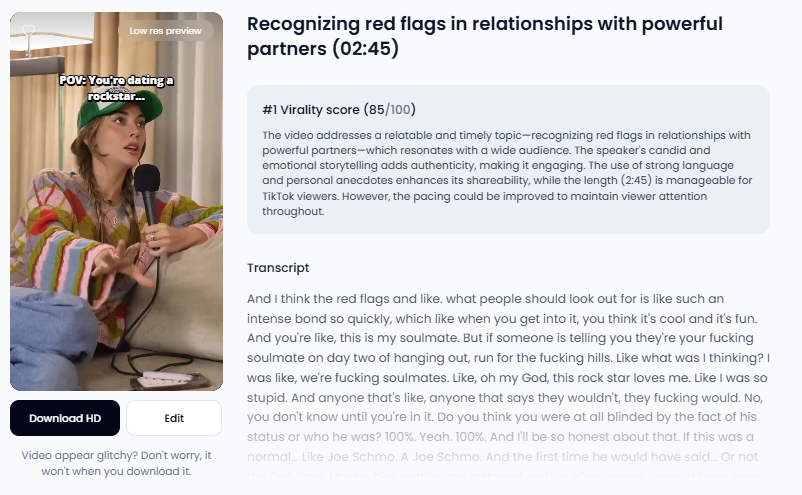Click transcript line about 'blinded by the fact'
The image size is (802, 495).
[502, 417]
